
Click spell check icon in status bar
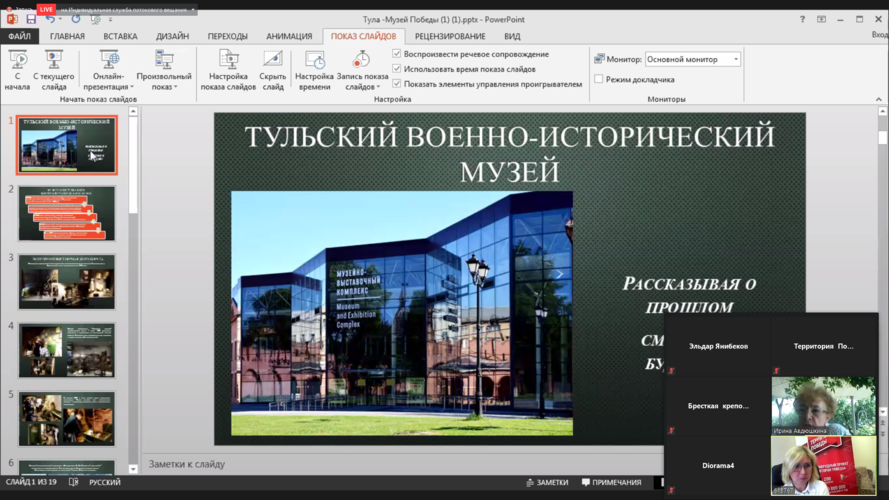(x=74, y=482)
